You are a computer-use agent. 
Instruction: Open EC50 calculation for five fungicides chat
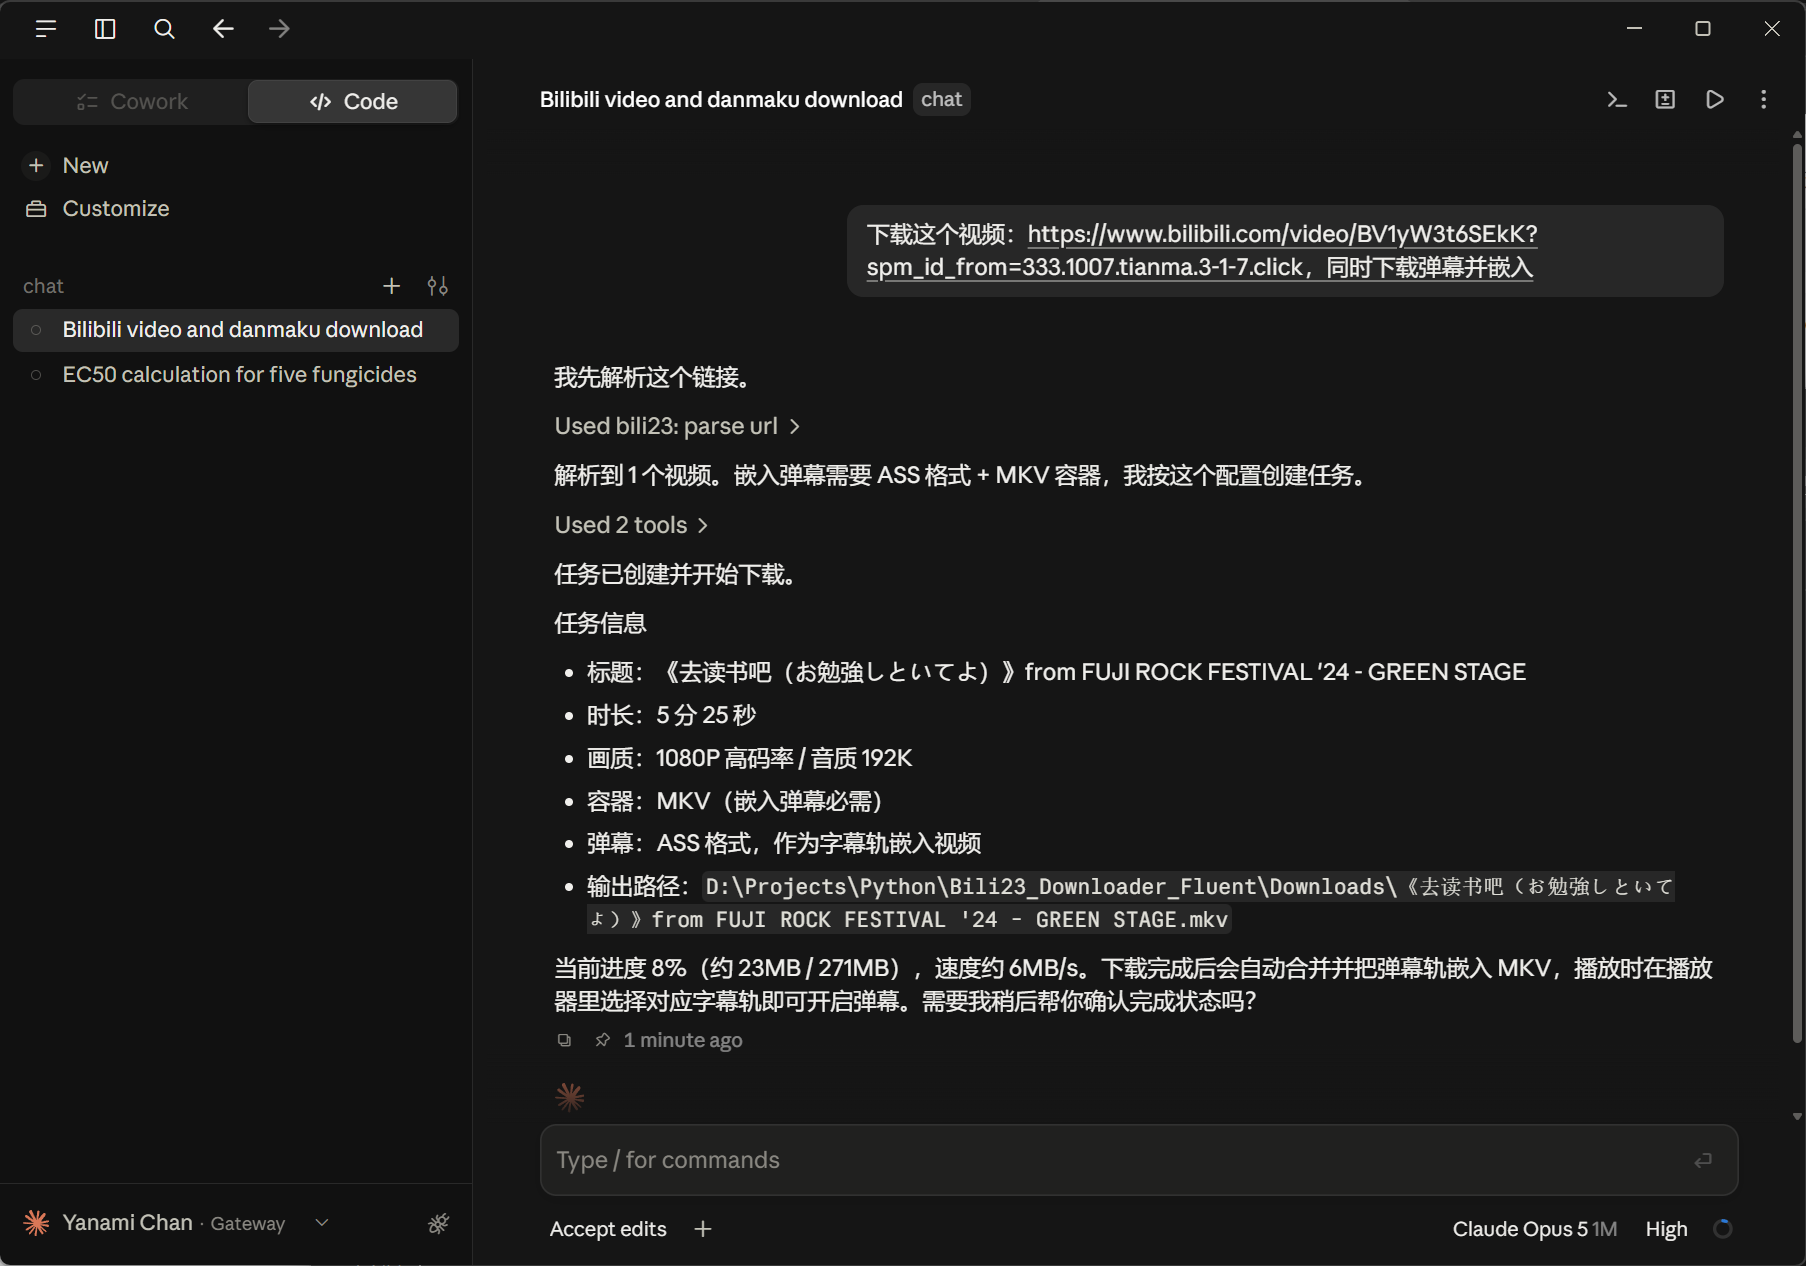coord(236,375)
